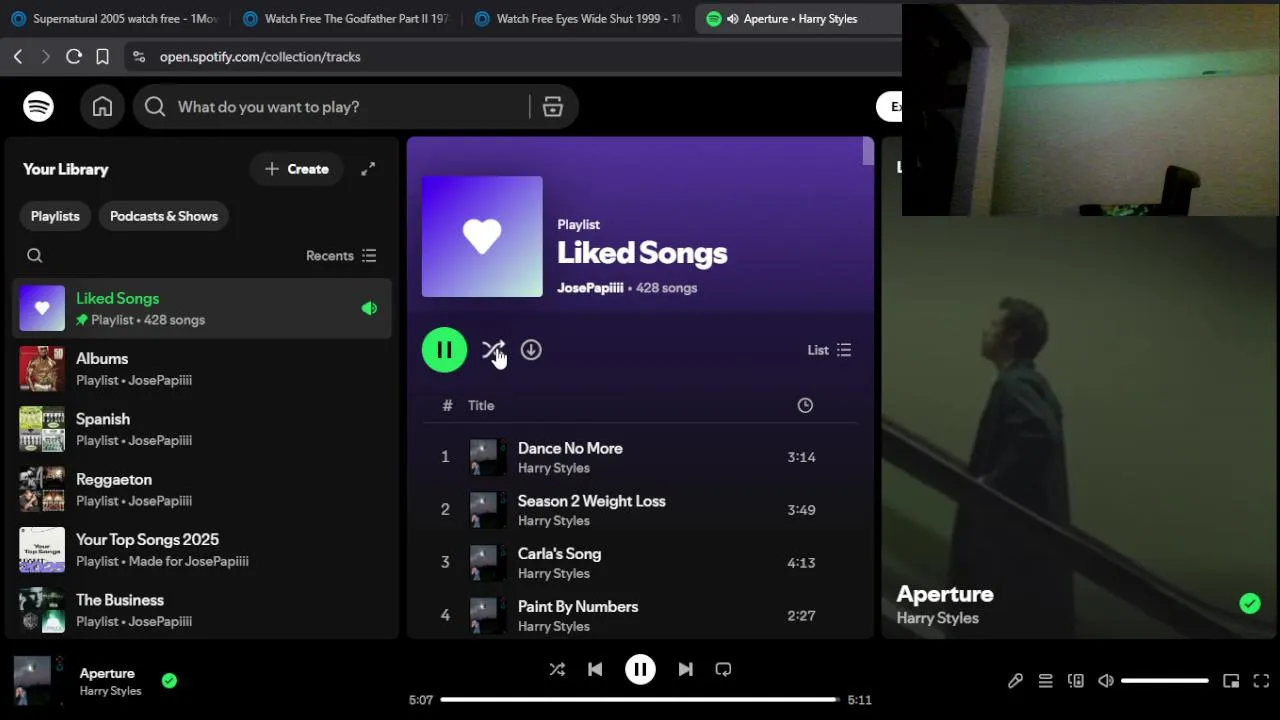Click the search magnifier in top bar
Image resolution: width=1280 pixels, height=720 pixels.
155,107
